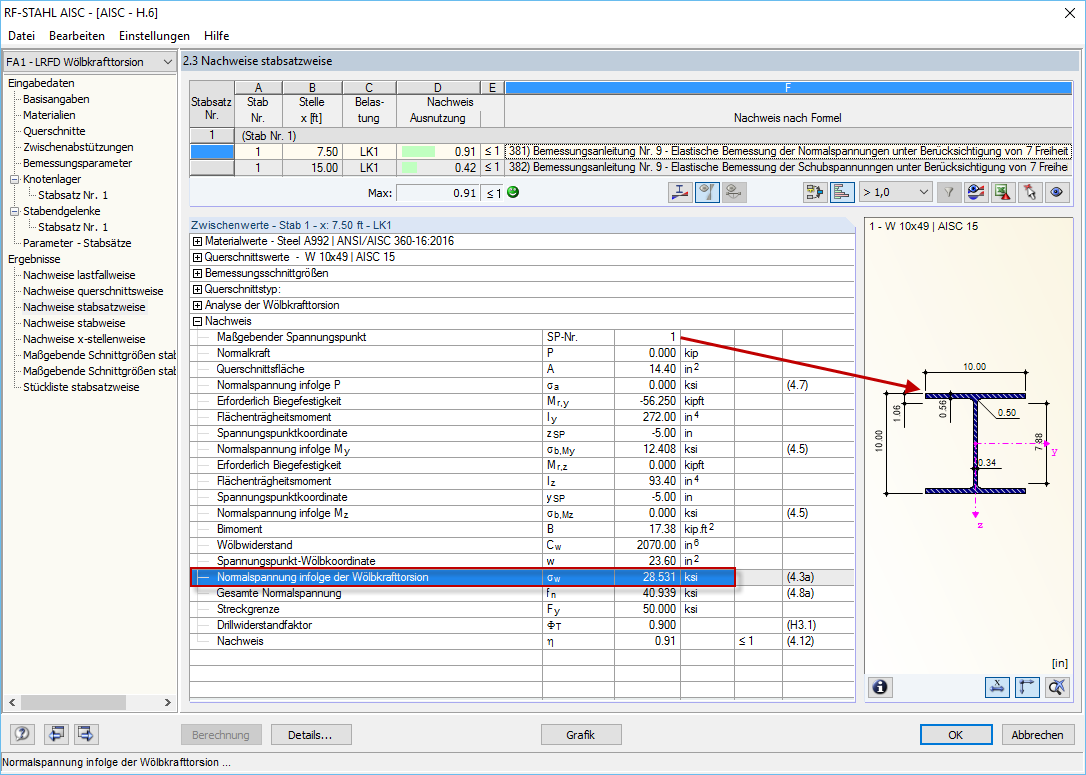Toggle dimension display icon in cross-section panel

997,687
